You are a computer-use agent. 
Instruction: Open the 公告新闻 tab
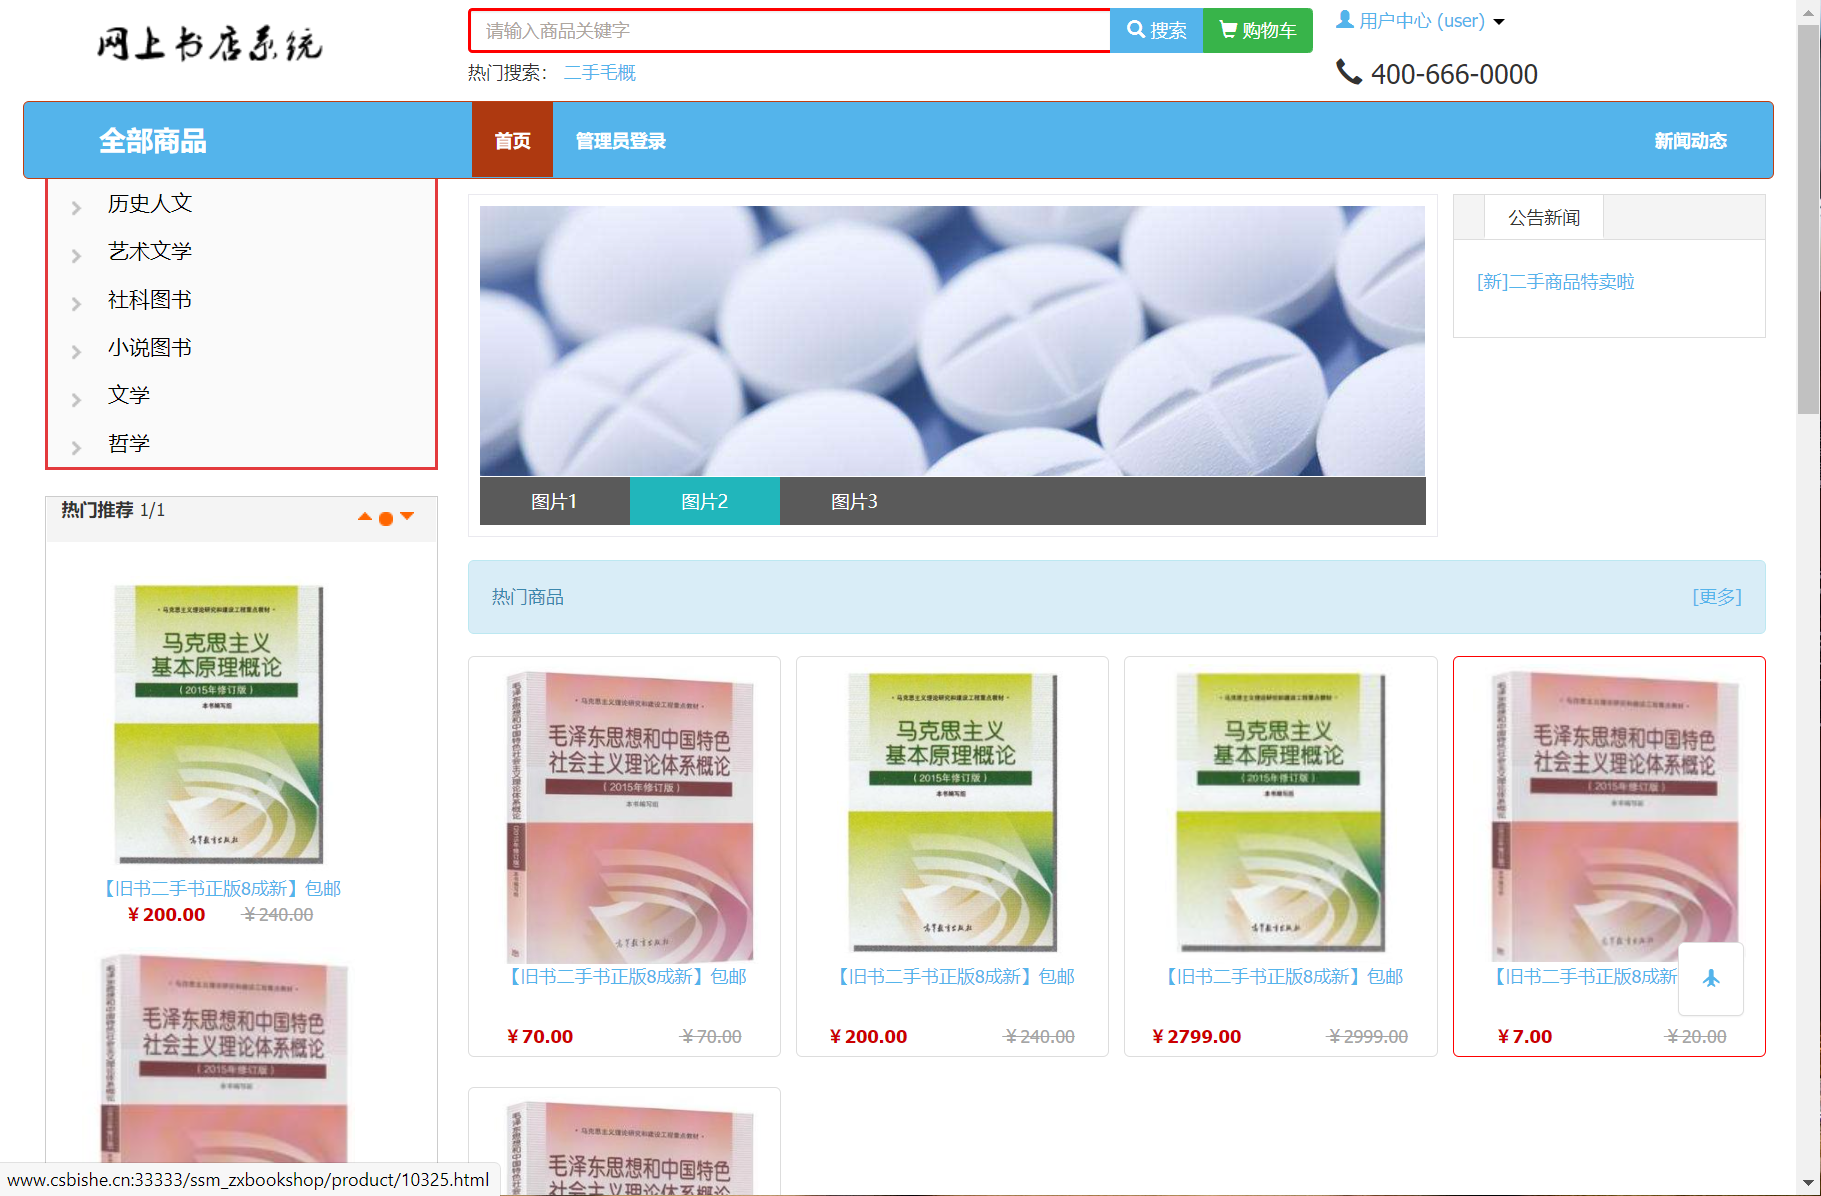[x=1542, y=217]
